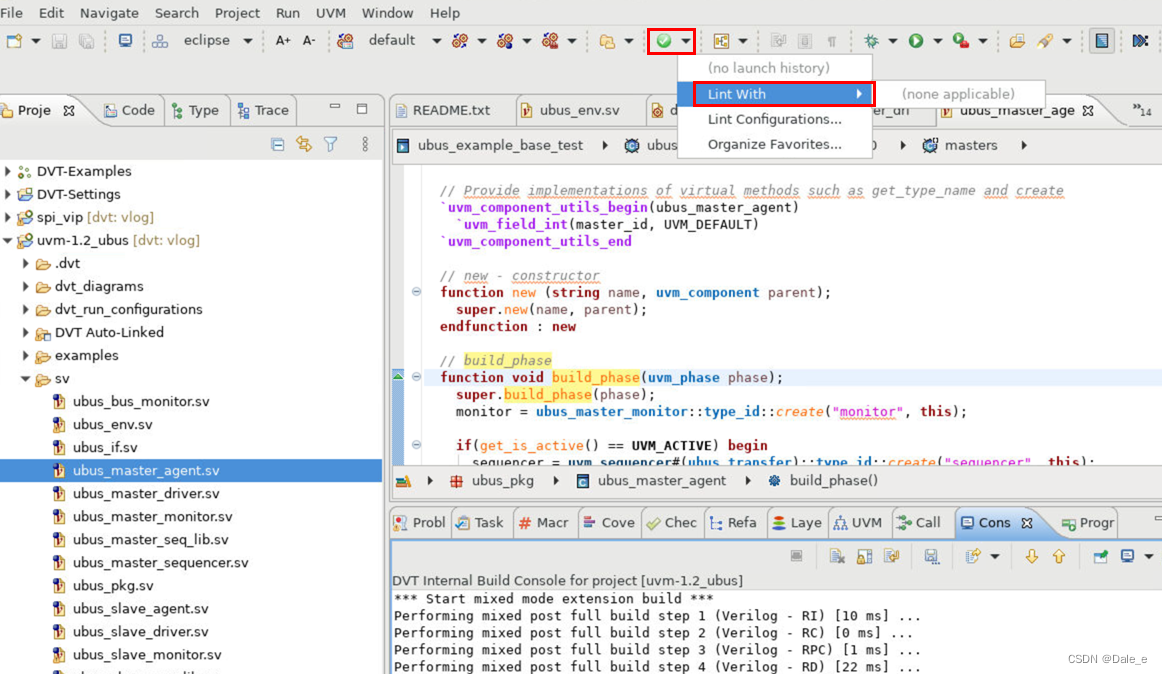Click the New wizard icon in toolbar

point(14,41)
